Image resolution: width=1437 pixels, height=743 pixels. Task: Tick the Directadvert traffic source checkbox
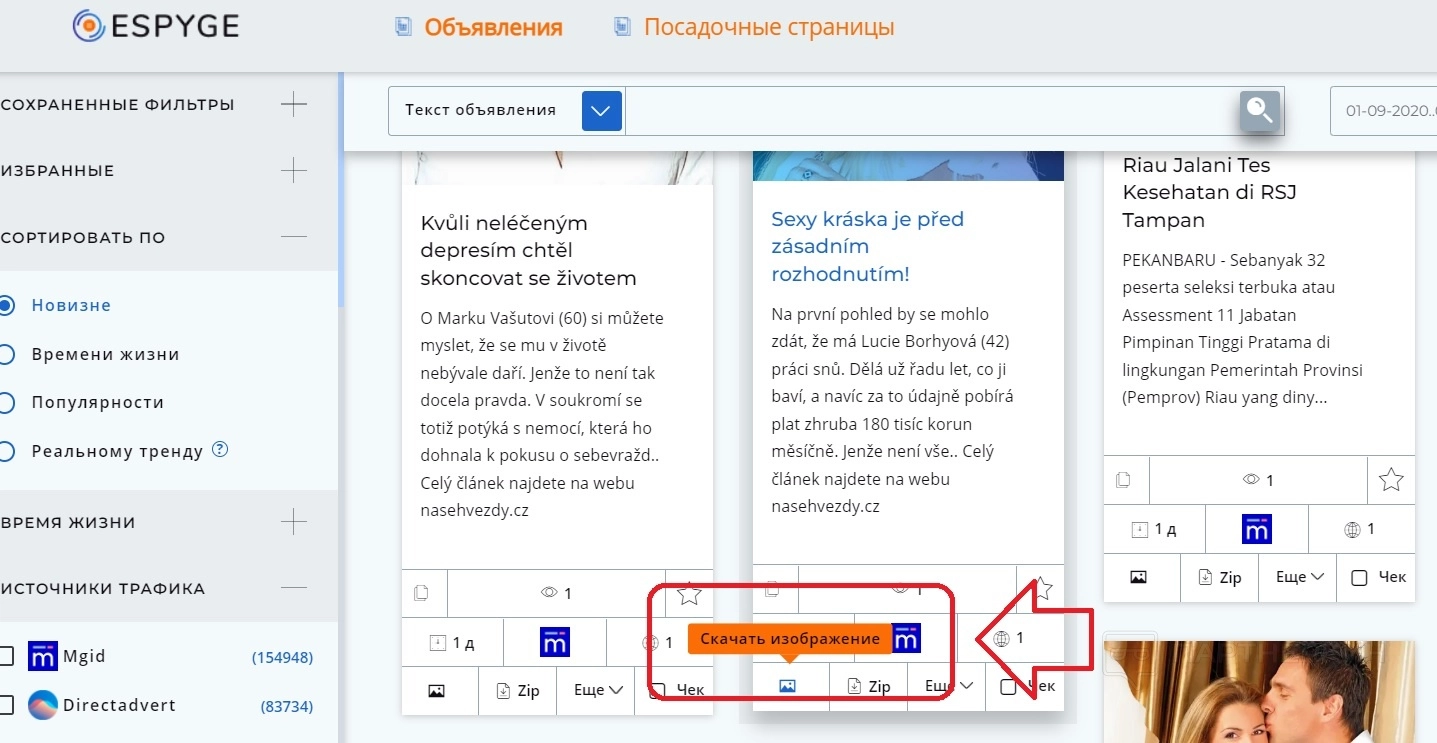coord(6,705)
